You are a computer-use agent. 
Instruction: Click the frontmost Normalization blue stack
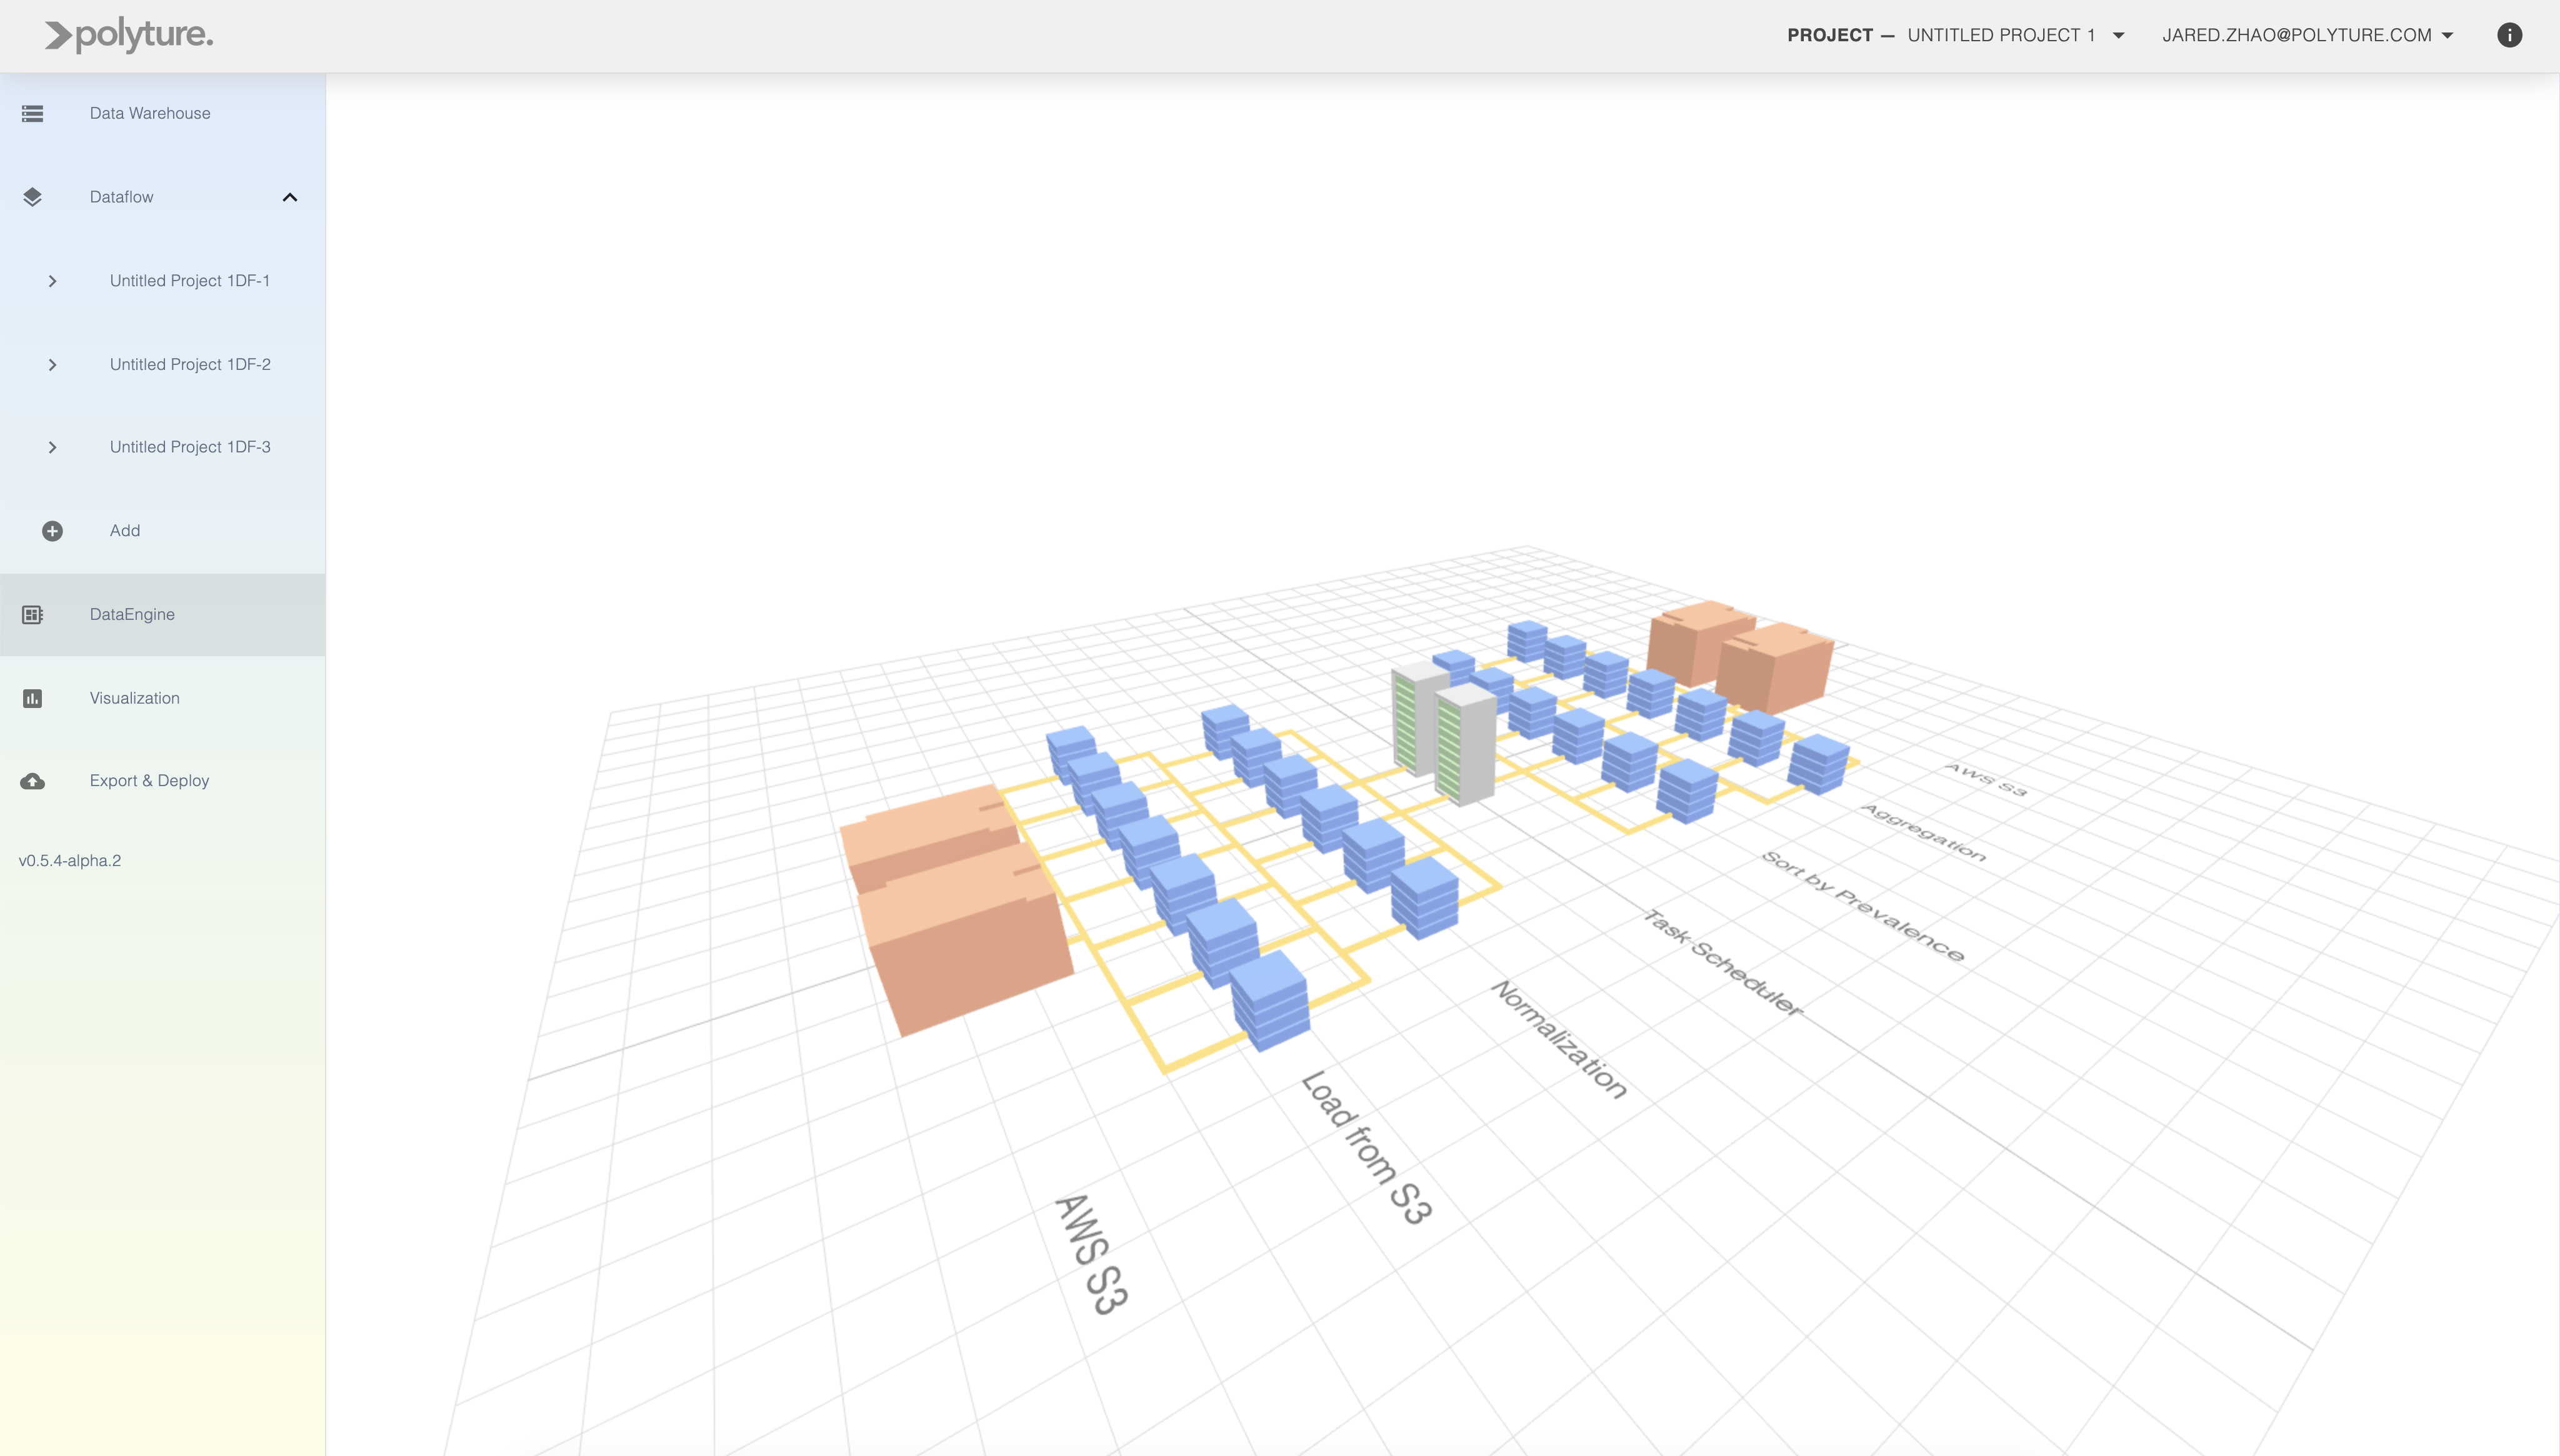(1425, 898)
